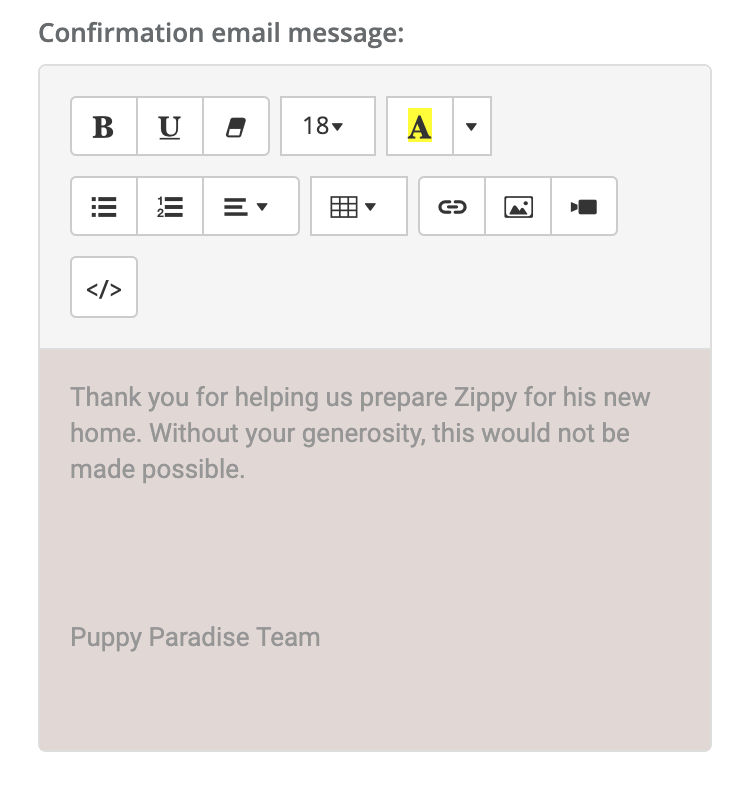Click the insert link chain icon
This screenshot has width=738, height=786.
[452, 206]
